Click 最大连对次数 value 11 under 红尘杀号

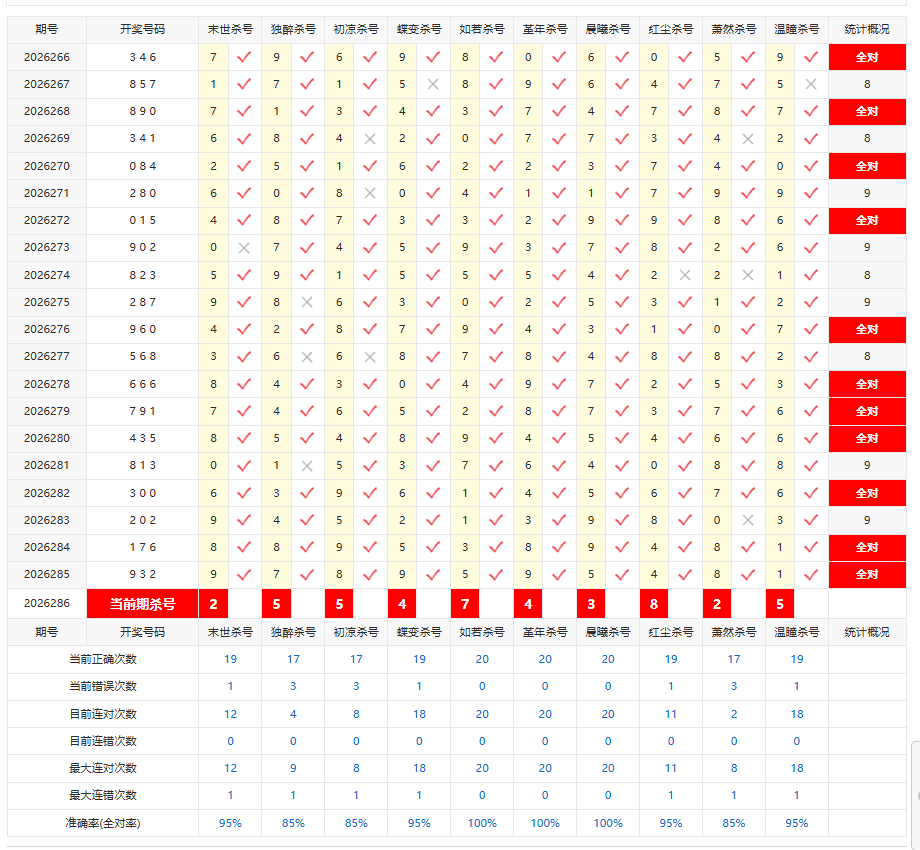pyautogui.click(x=671, y=768)
